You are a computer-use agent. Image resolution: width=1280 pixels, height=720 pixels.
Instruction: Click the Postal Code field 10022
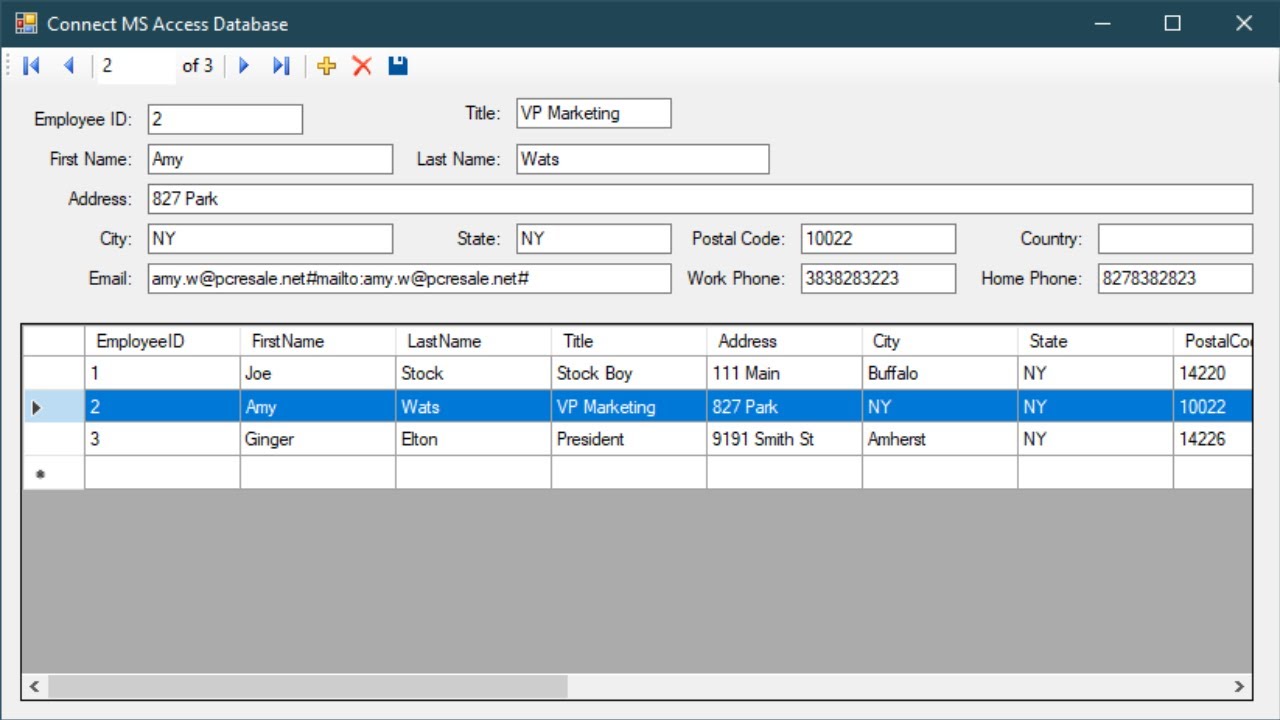(878, 239)
